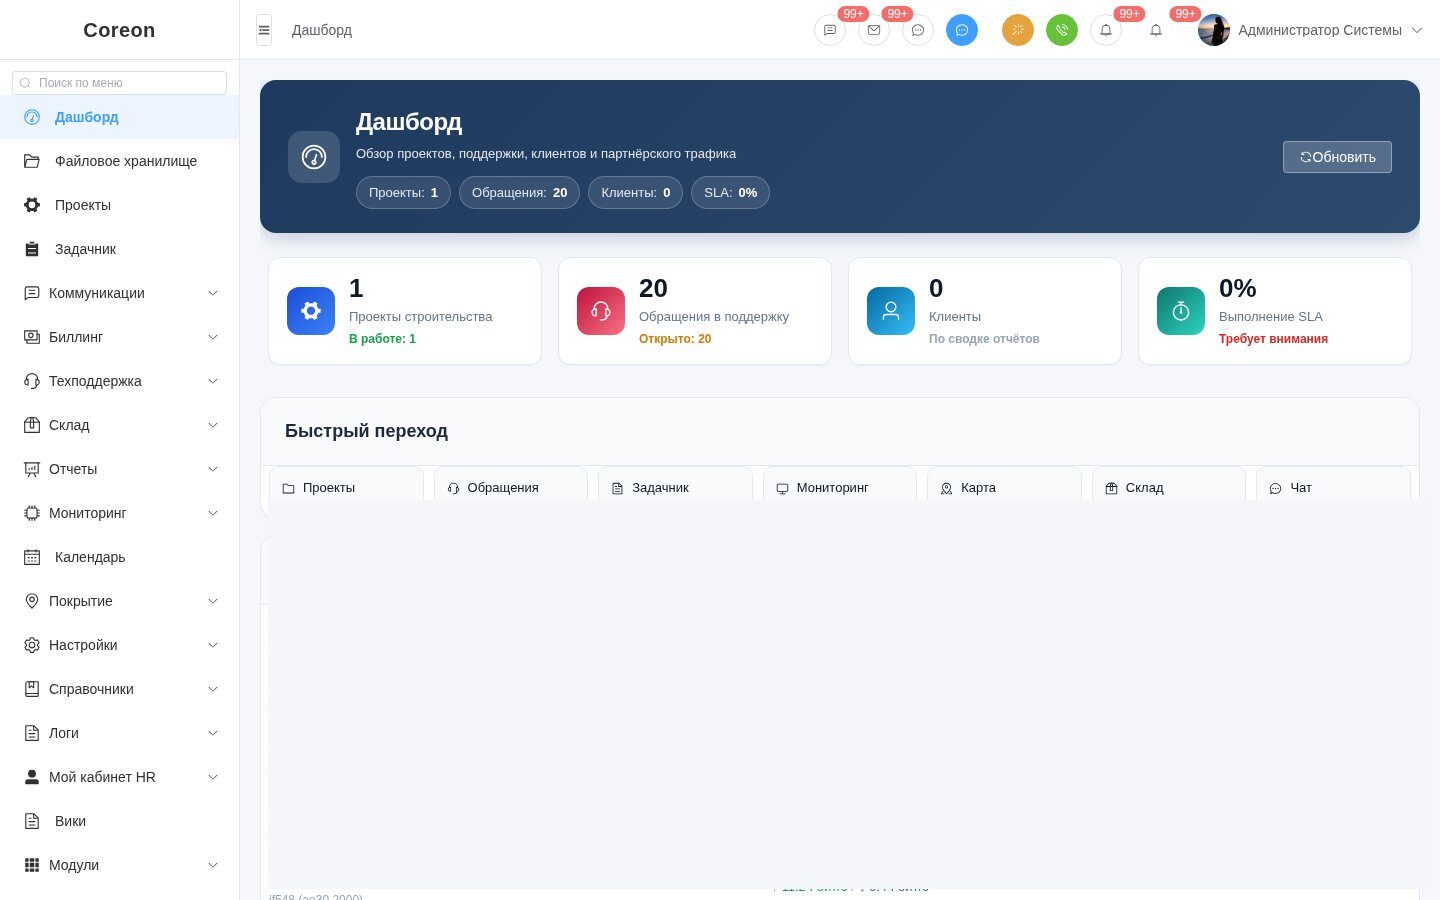
Task: Go to Проекты in the sidebar menu
Action: [119, 205]
